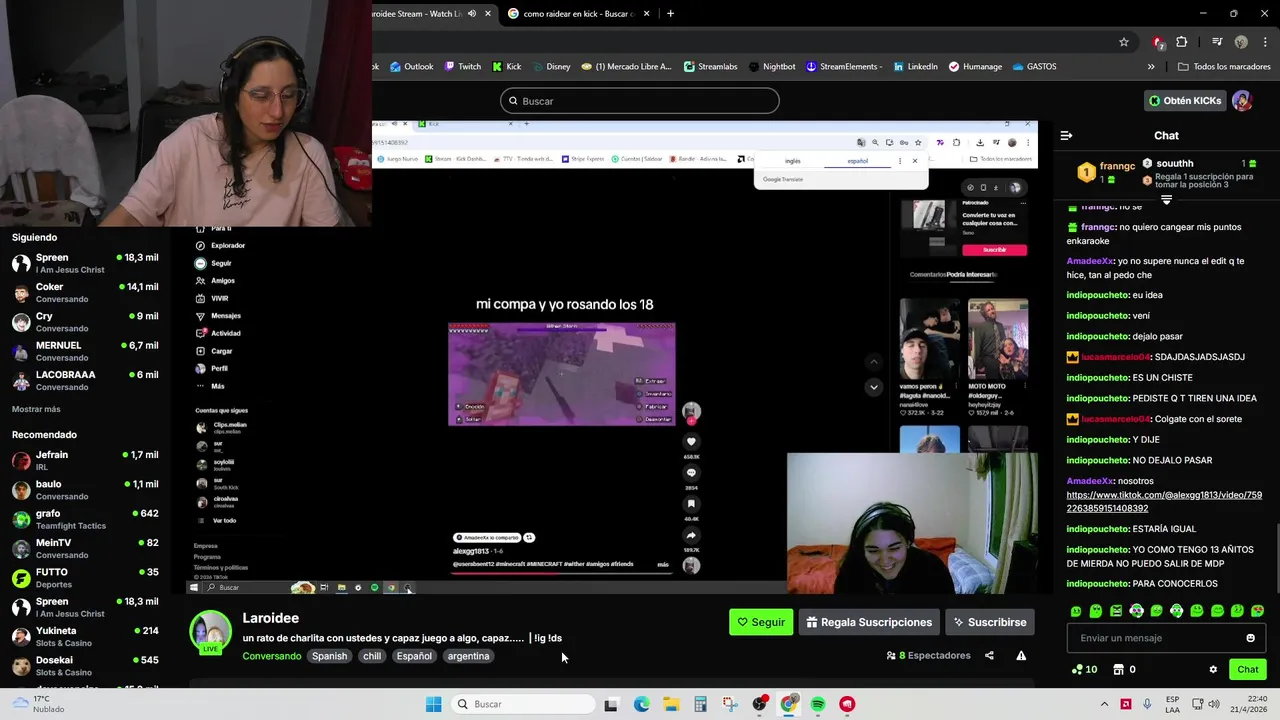
Task: Show hidden system tray icons
Action: click(1104, 704)
